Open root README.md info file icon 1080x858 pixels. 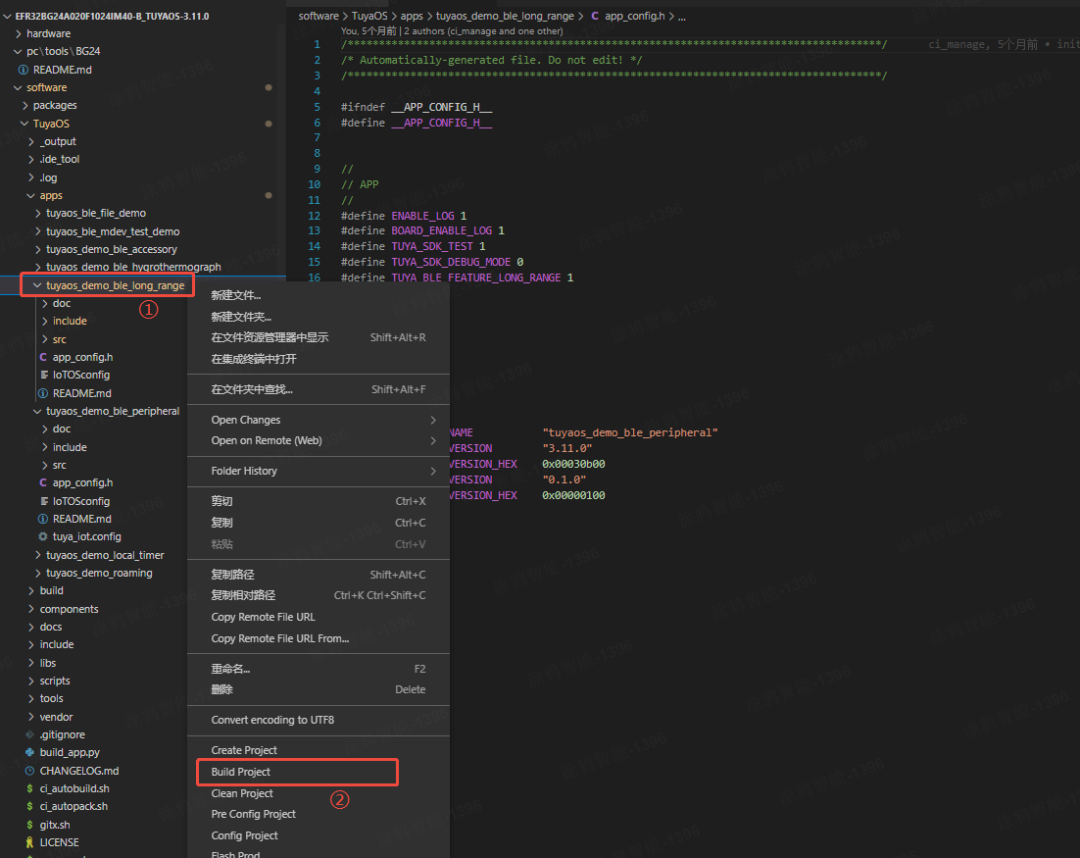[x=23, y=70]
